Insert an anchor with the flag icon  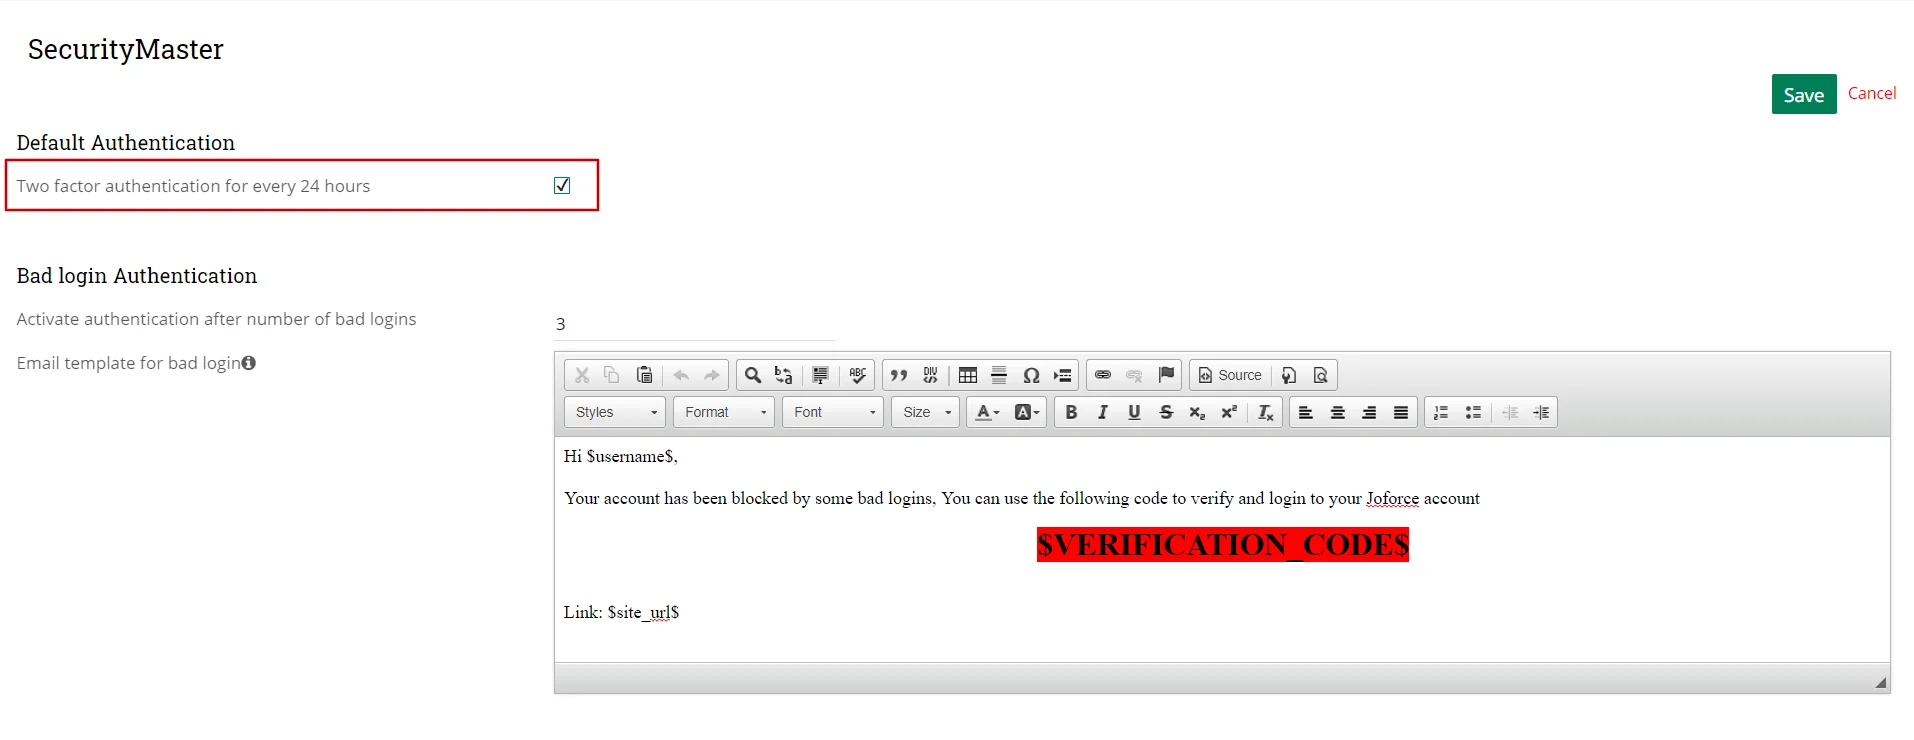(1166, 375)
